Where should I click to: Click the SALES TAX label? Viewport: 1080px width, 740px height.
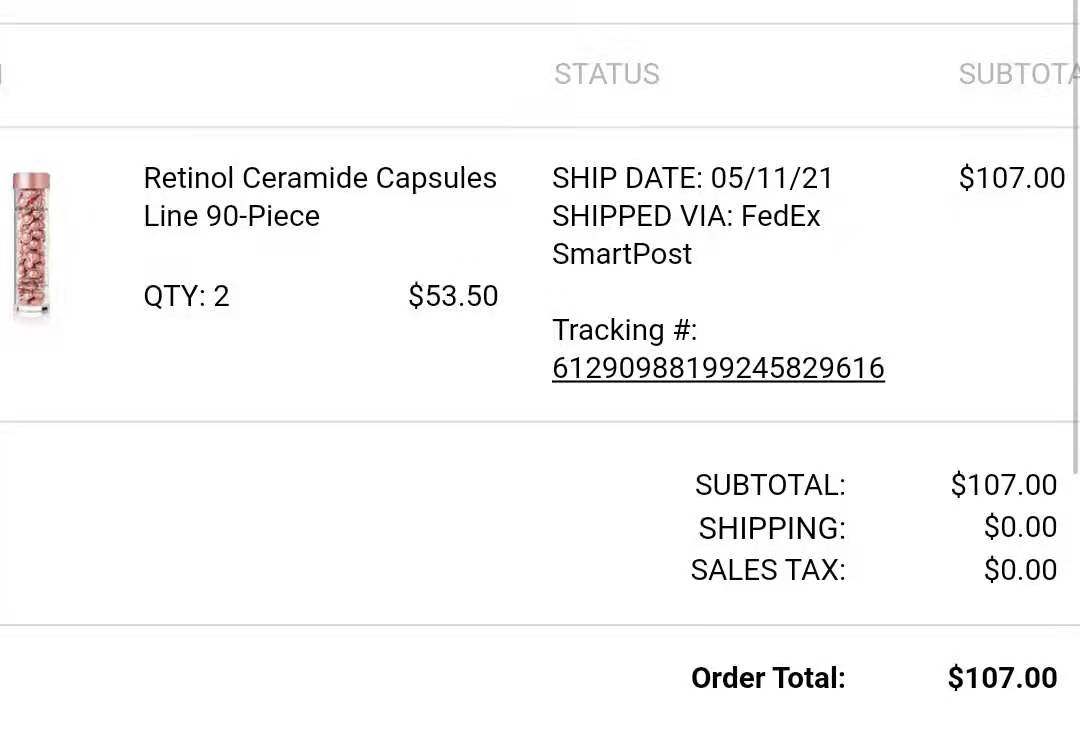[x=768, y=571]
